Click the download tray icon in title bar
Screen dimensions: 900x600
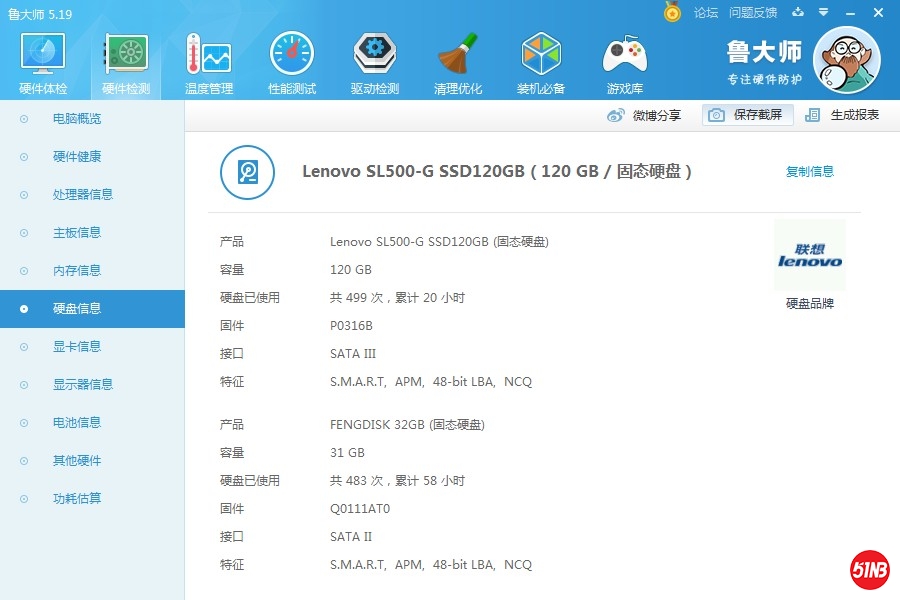point(798,12)
